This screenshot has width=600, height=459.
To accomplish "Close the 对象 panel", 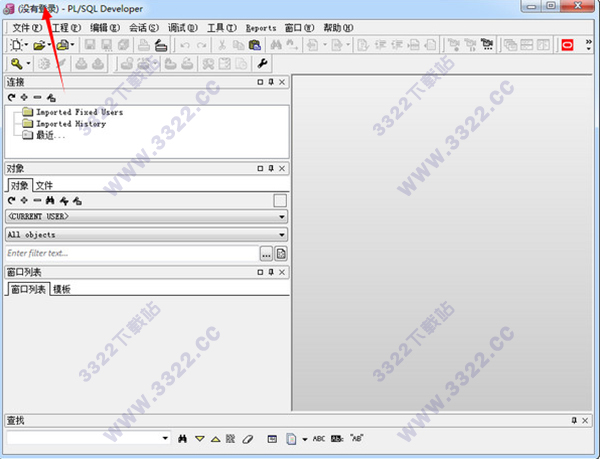I will coord(282,169).
